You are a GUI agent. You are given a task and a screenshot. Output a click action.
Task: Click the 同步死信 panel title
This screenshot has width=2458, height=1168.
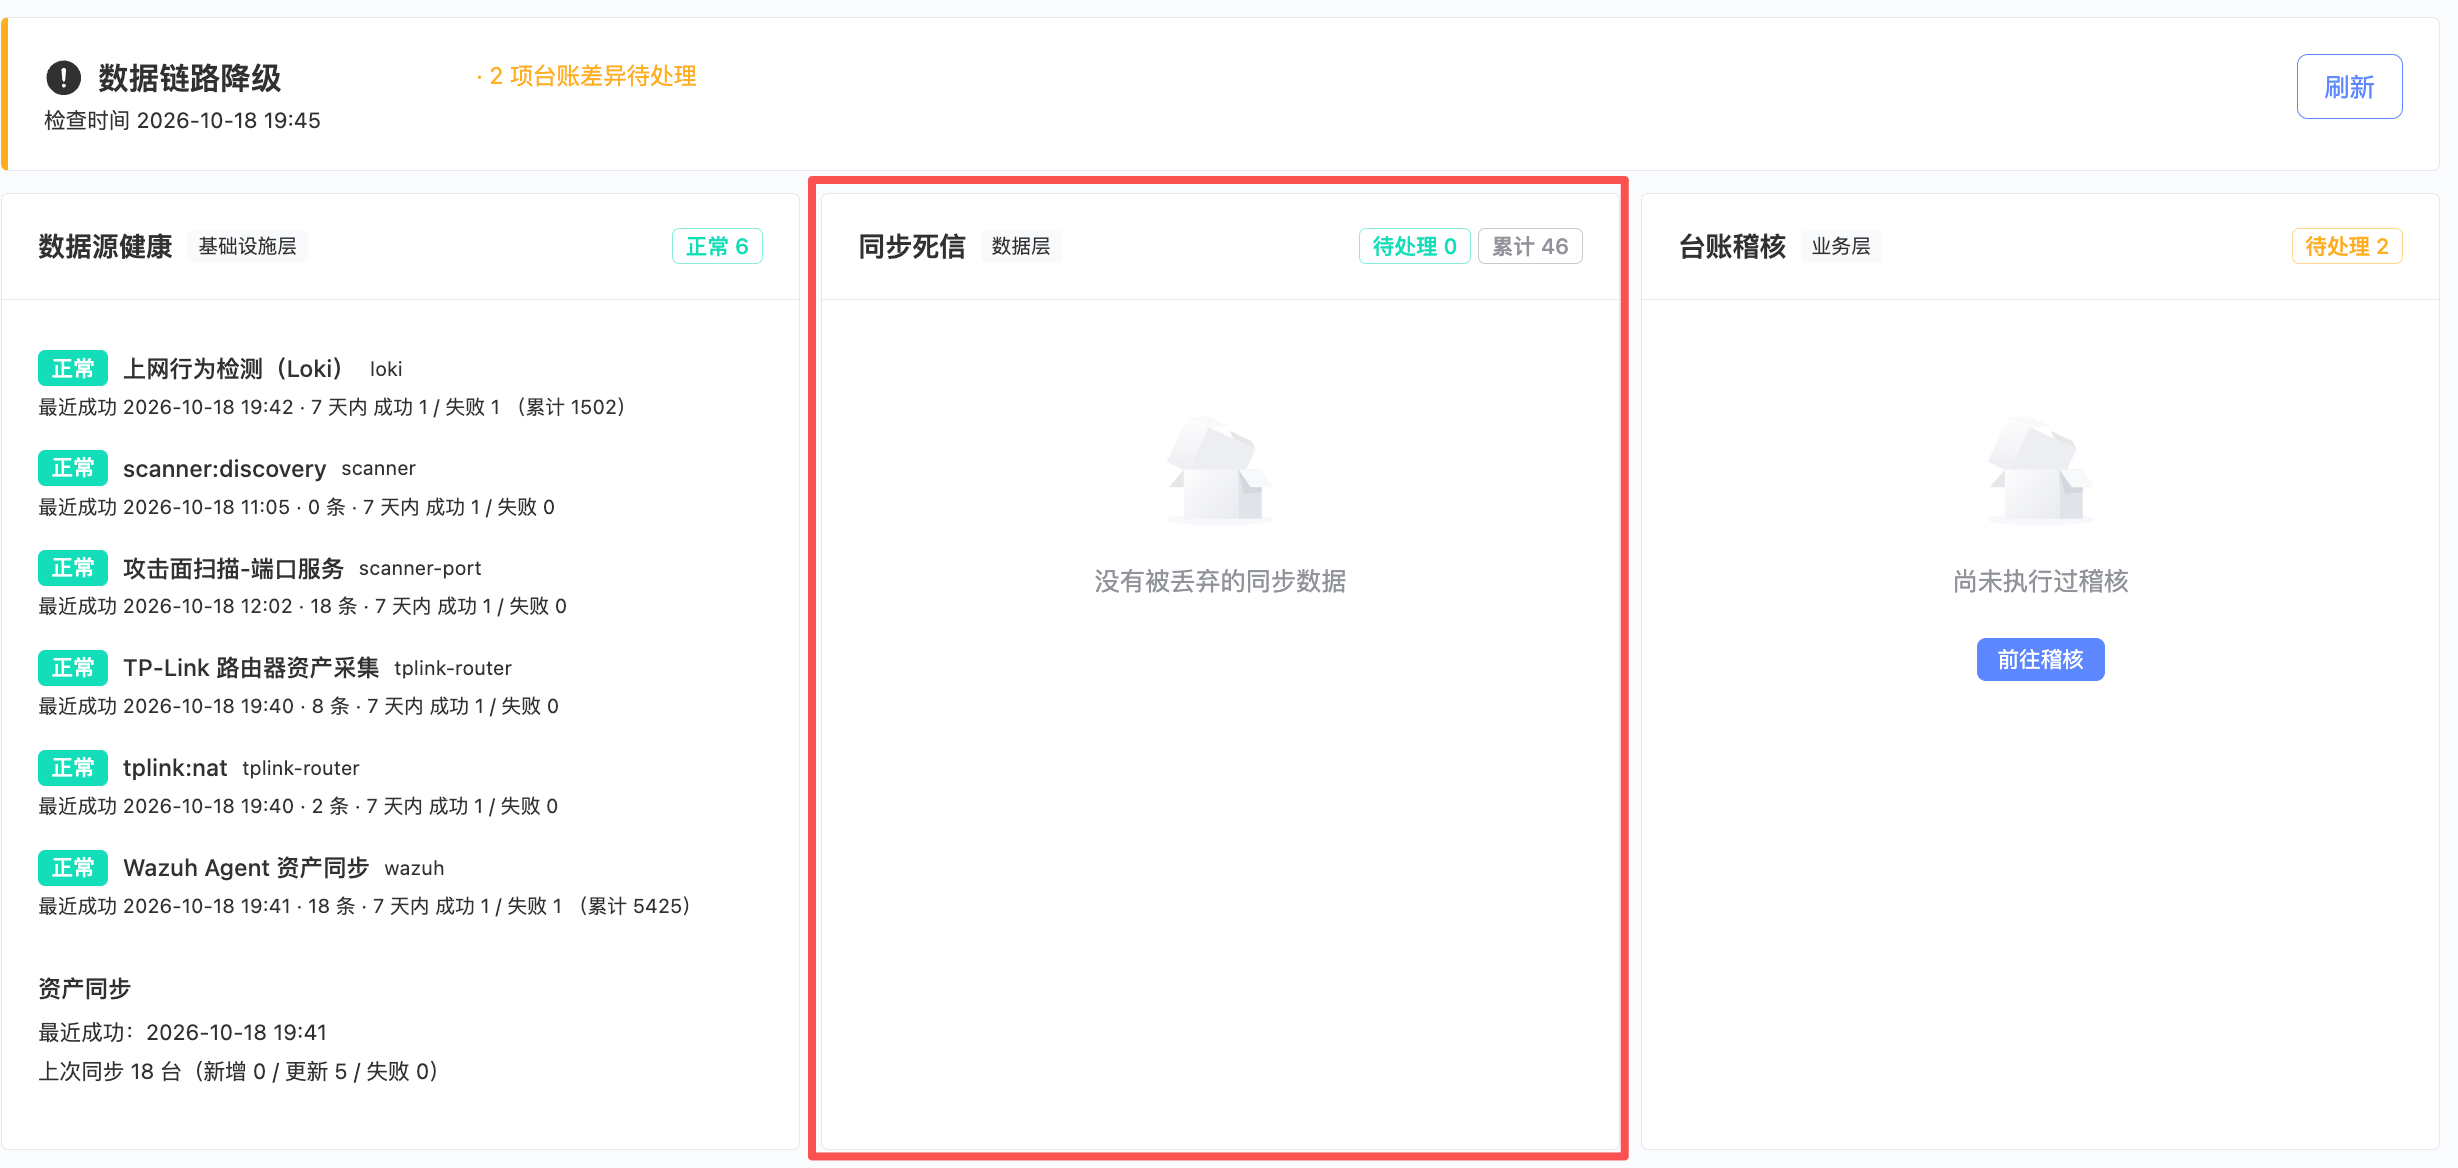[911, 246]
